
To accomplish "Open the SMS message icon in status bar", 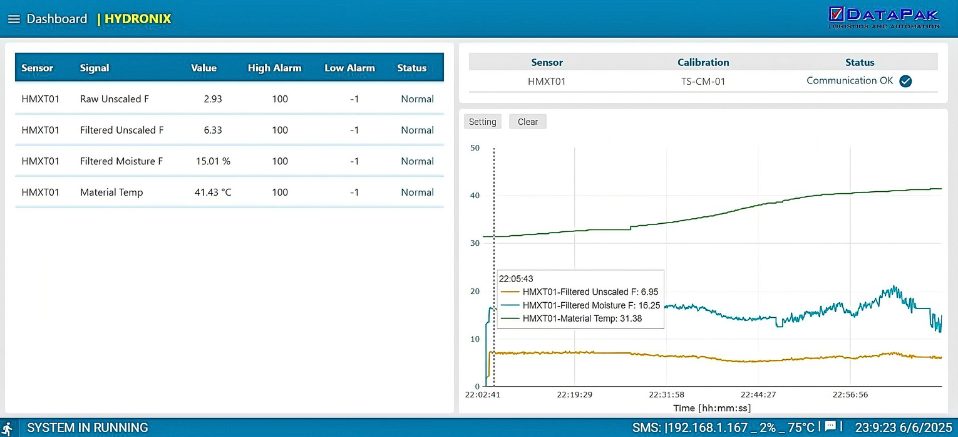I will 830,426.
